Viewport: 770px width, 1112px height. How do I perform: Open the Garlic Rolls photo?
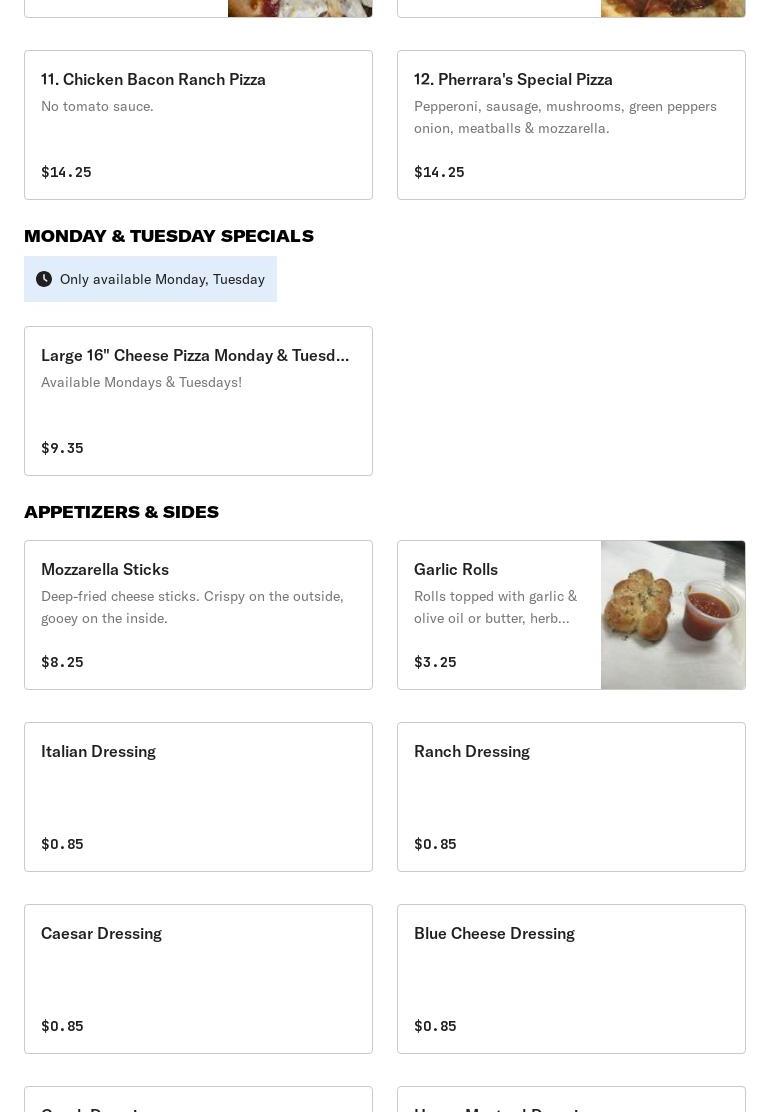click(672, 615)
